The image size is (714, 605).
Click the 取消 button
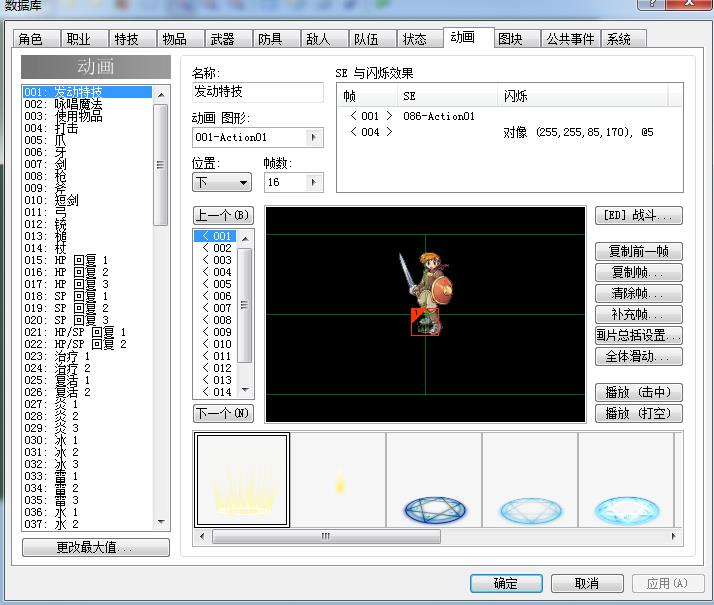point(587,583)
